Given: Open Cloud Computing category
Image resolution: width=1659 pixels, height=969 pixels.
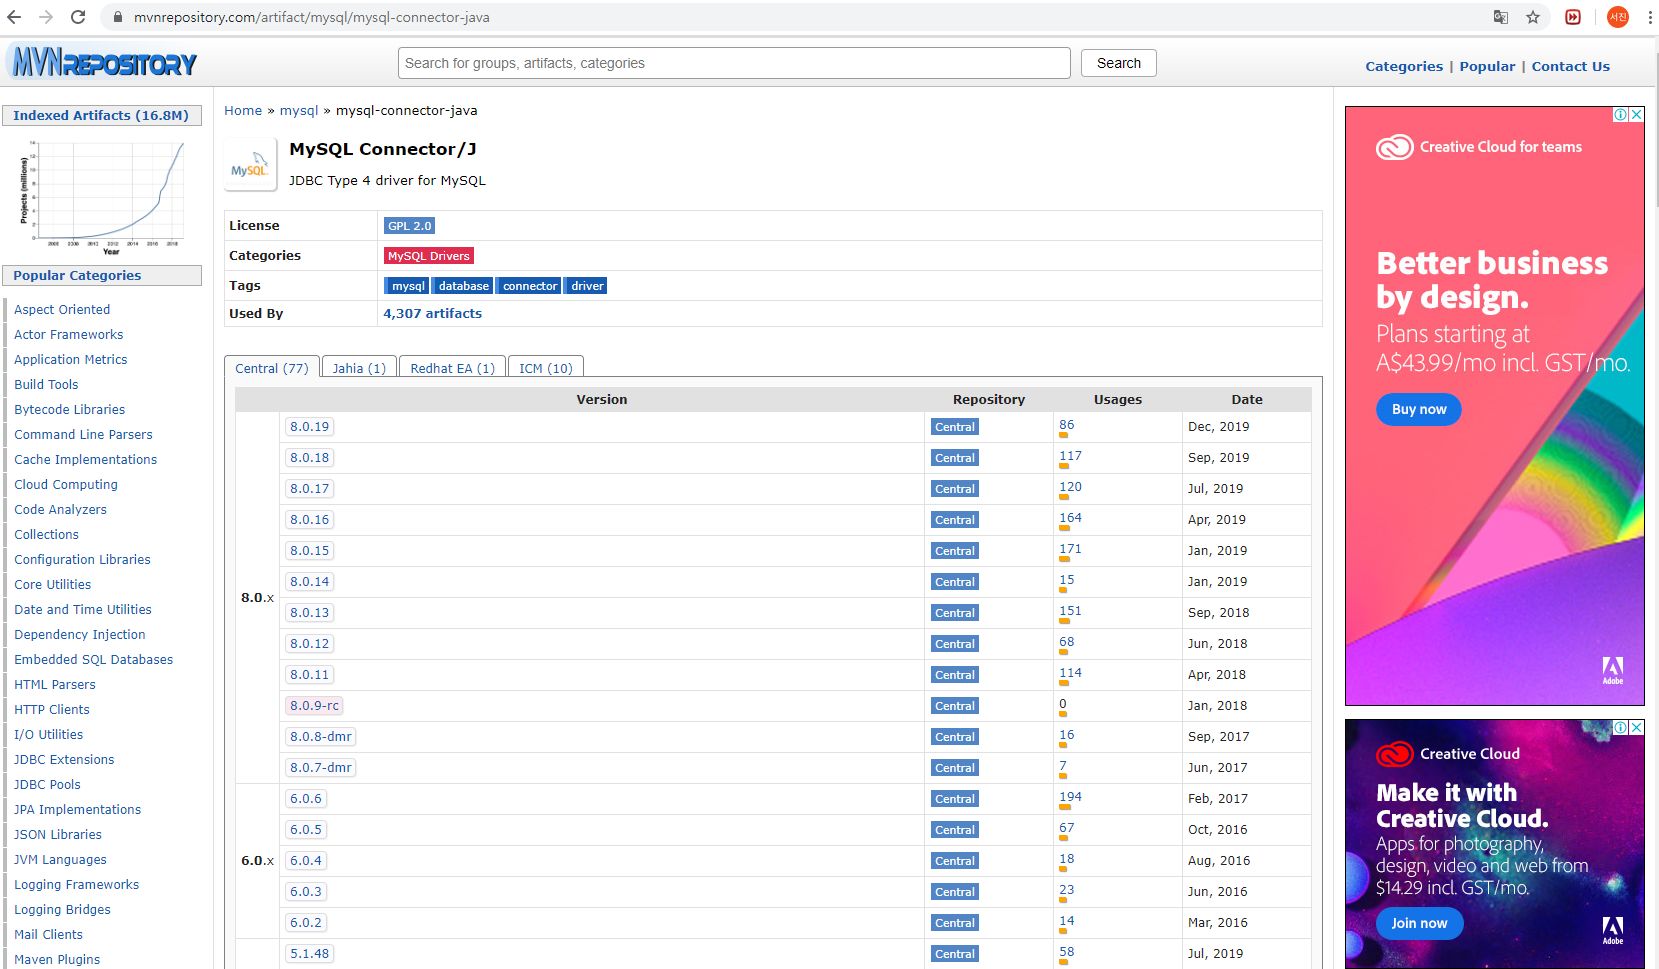Looking at the screenshot, I should coord(66,484).
